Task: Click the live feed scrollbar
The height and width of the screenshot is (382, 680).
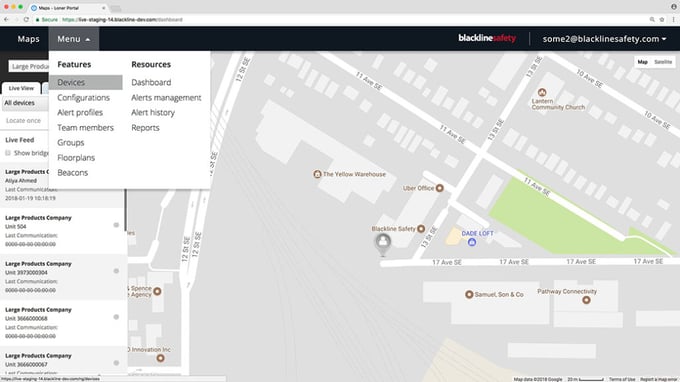Action: click(x=126, y=210)
